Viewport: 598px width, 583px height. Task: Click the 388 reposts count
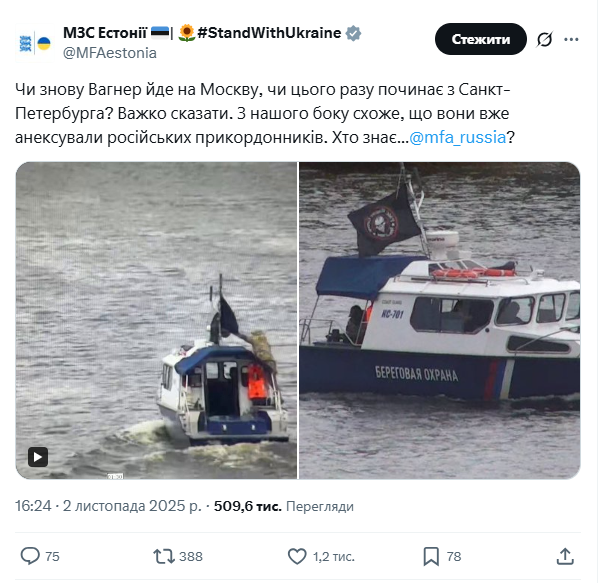(191, 556)
